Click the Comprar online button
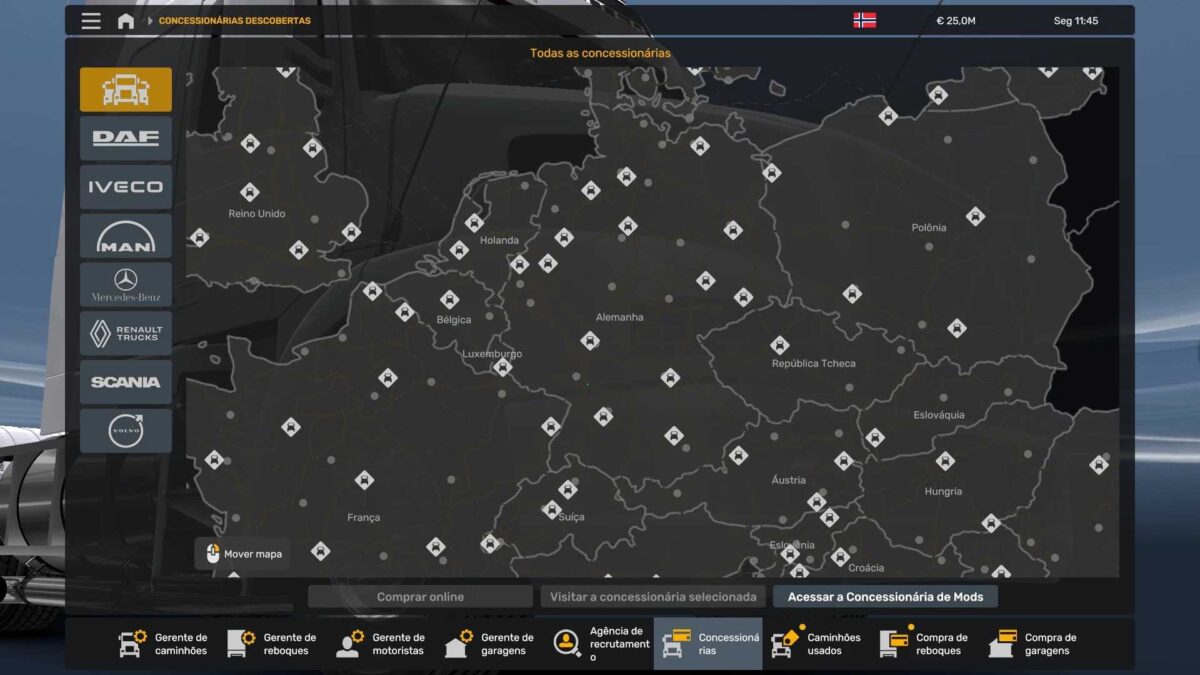This screenshot has width=1200, height=675. point(420,597)
